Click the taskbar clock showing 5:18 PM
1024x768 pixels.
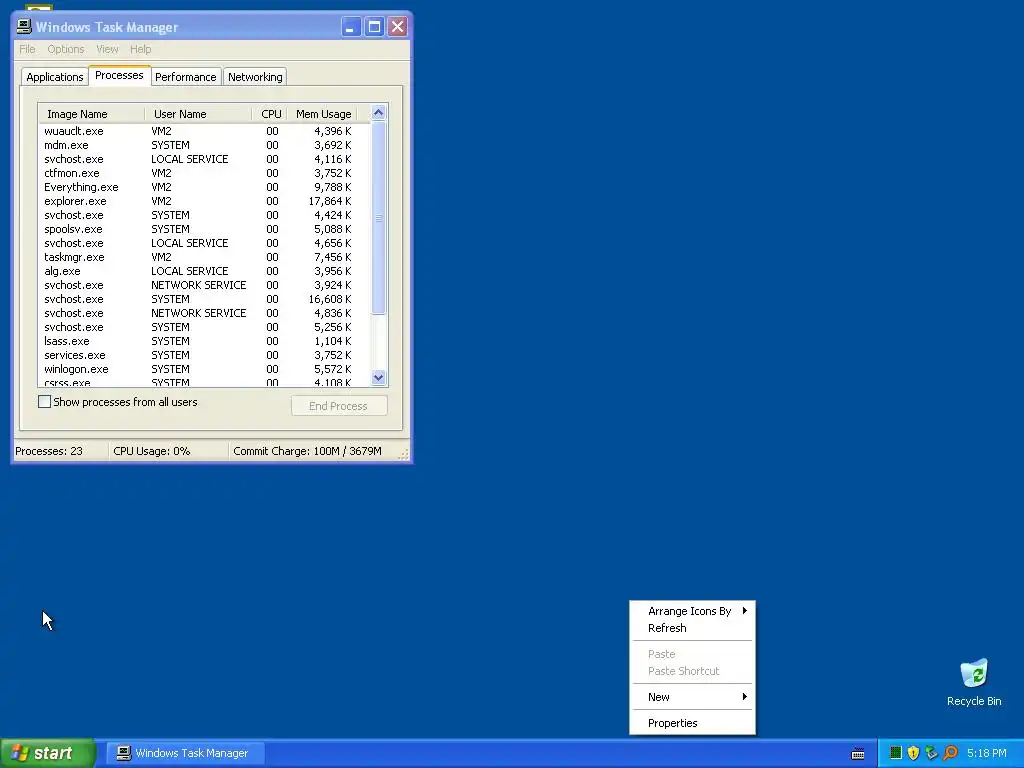(987, 753)
